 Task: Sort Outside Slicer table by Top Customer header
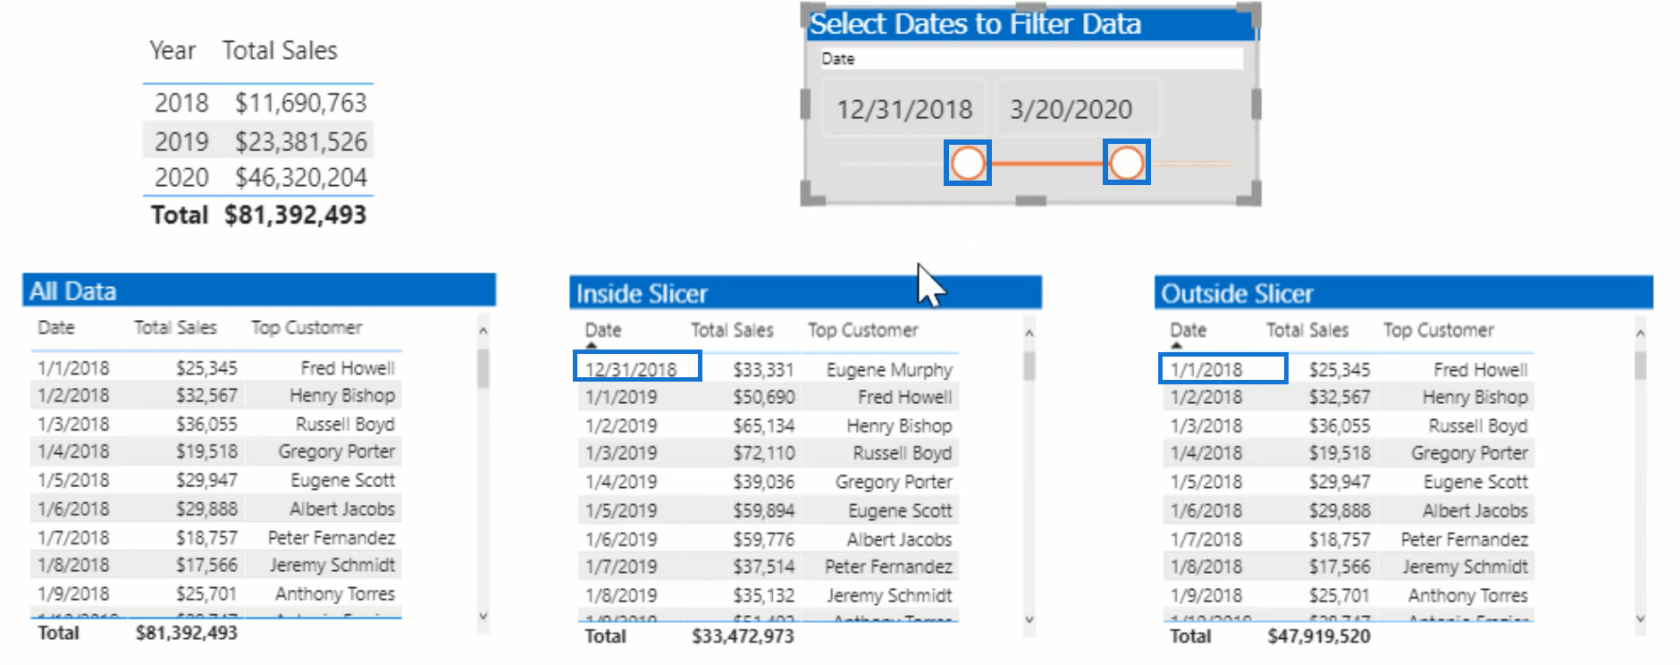pyautogui.click(x=1438, y=330)
